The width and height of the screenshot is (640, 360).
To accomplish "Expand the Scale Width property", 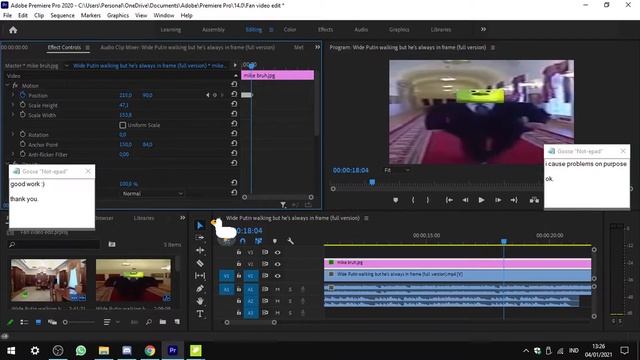I will point(13,115).
